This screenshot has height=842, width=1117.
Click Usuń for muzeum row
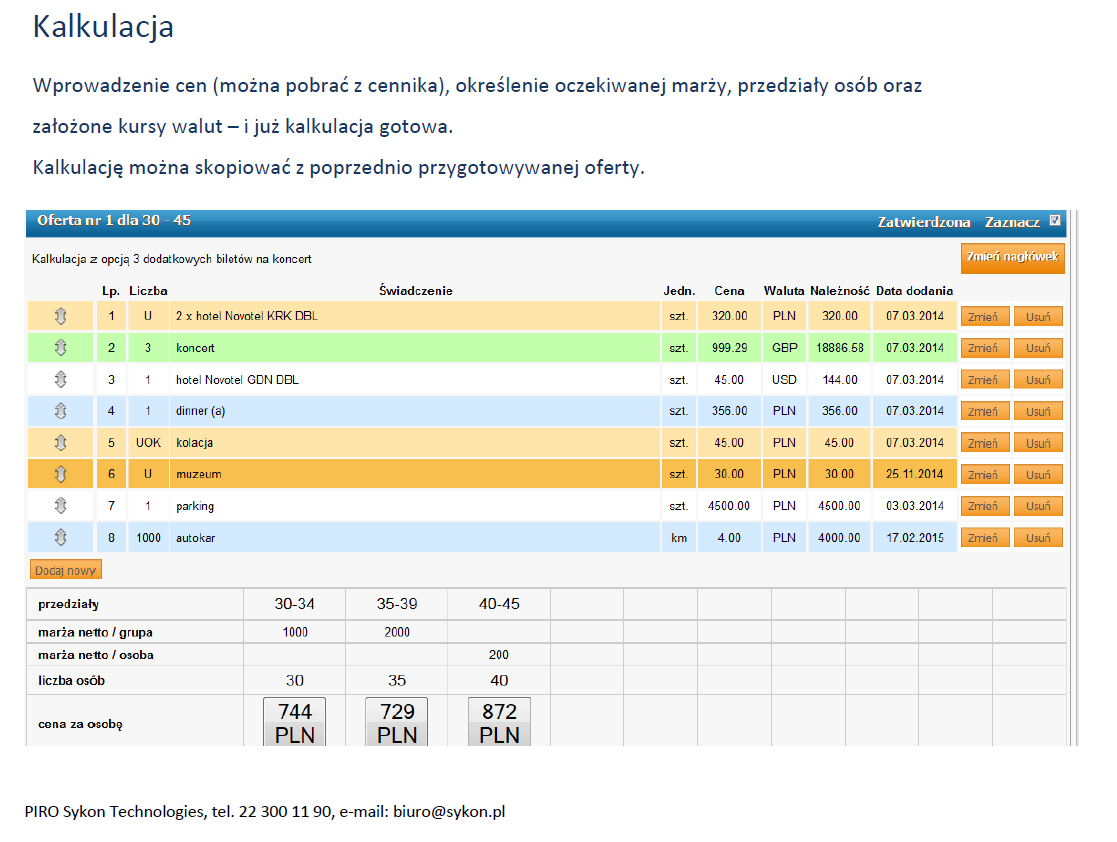tap(1038, 474)
